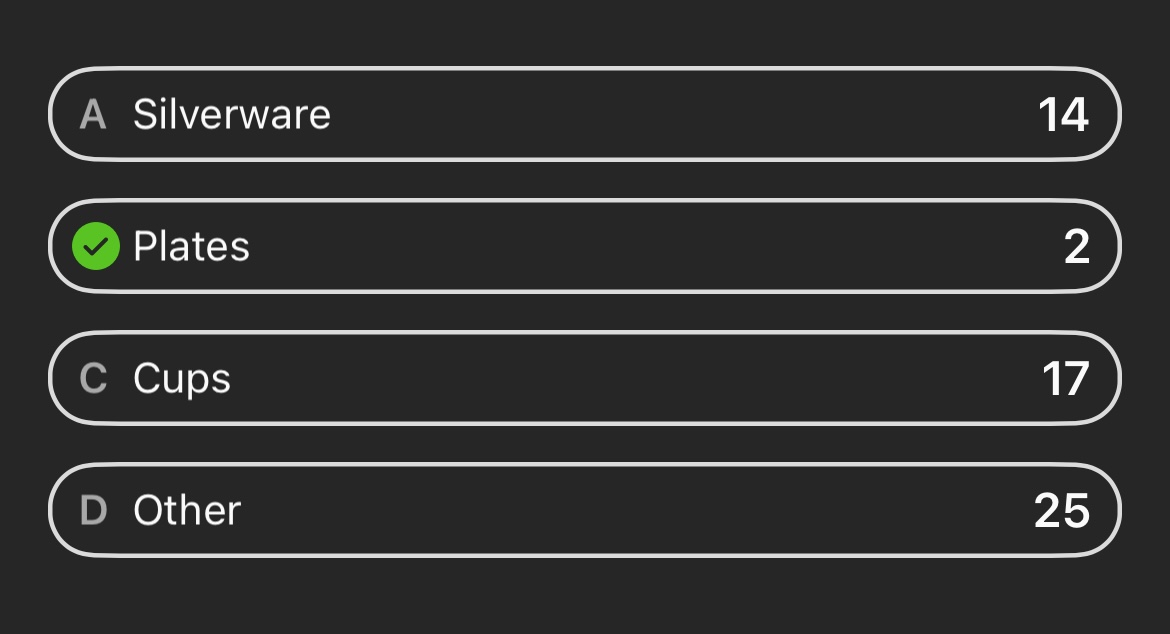This screenshot has width=1170, height=634.
Task: Click the Cups label text
Action: click(182, 380)
